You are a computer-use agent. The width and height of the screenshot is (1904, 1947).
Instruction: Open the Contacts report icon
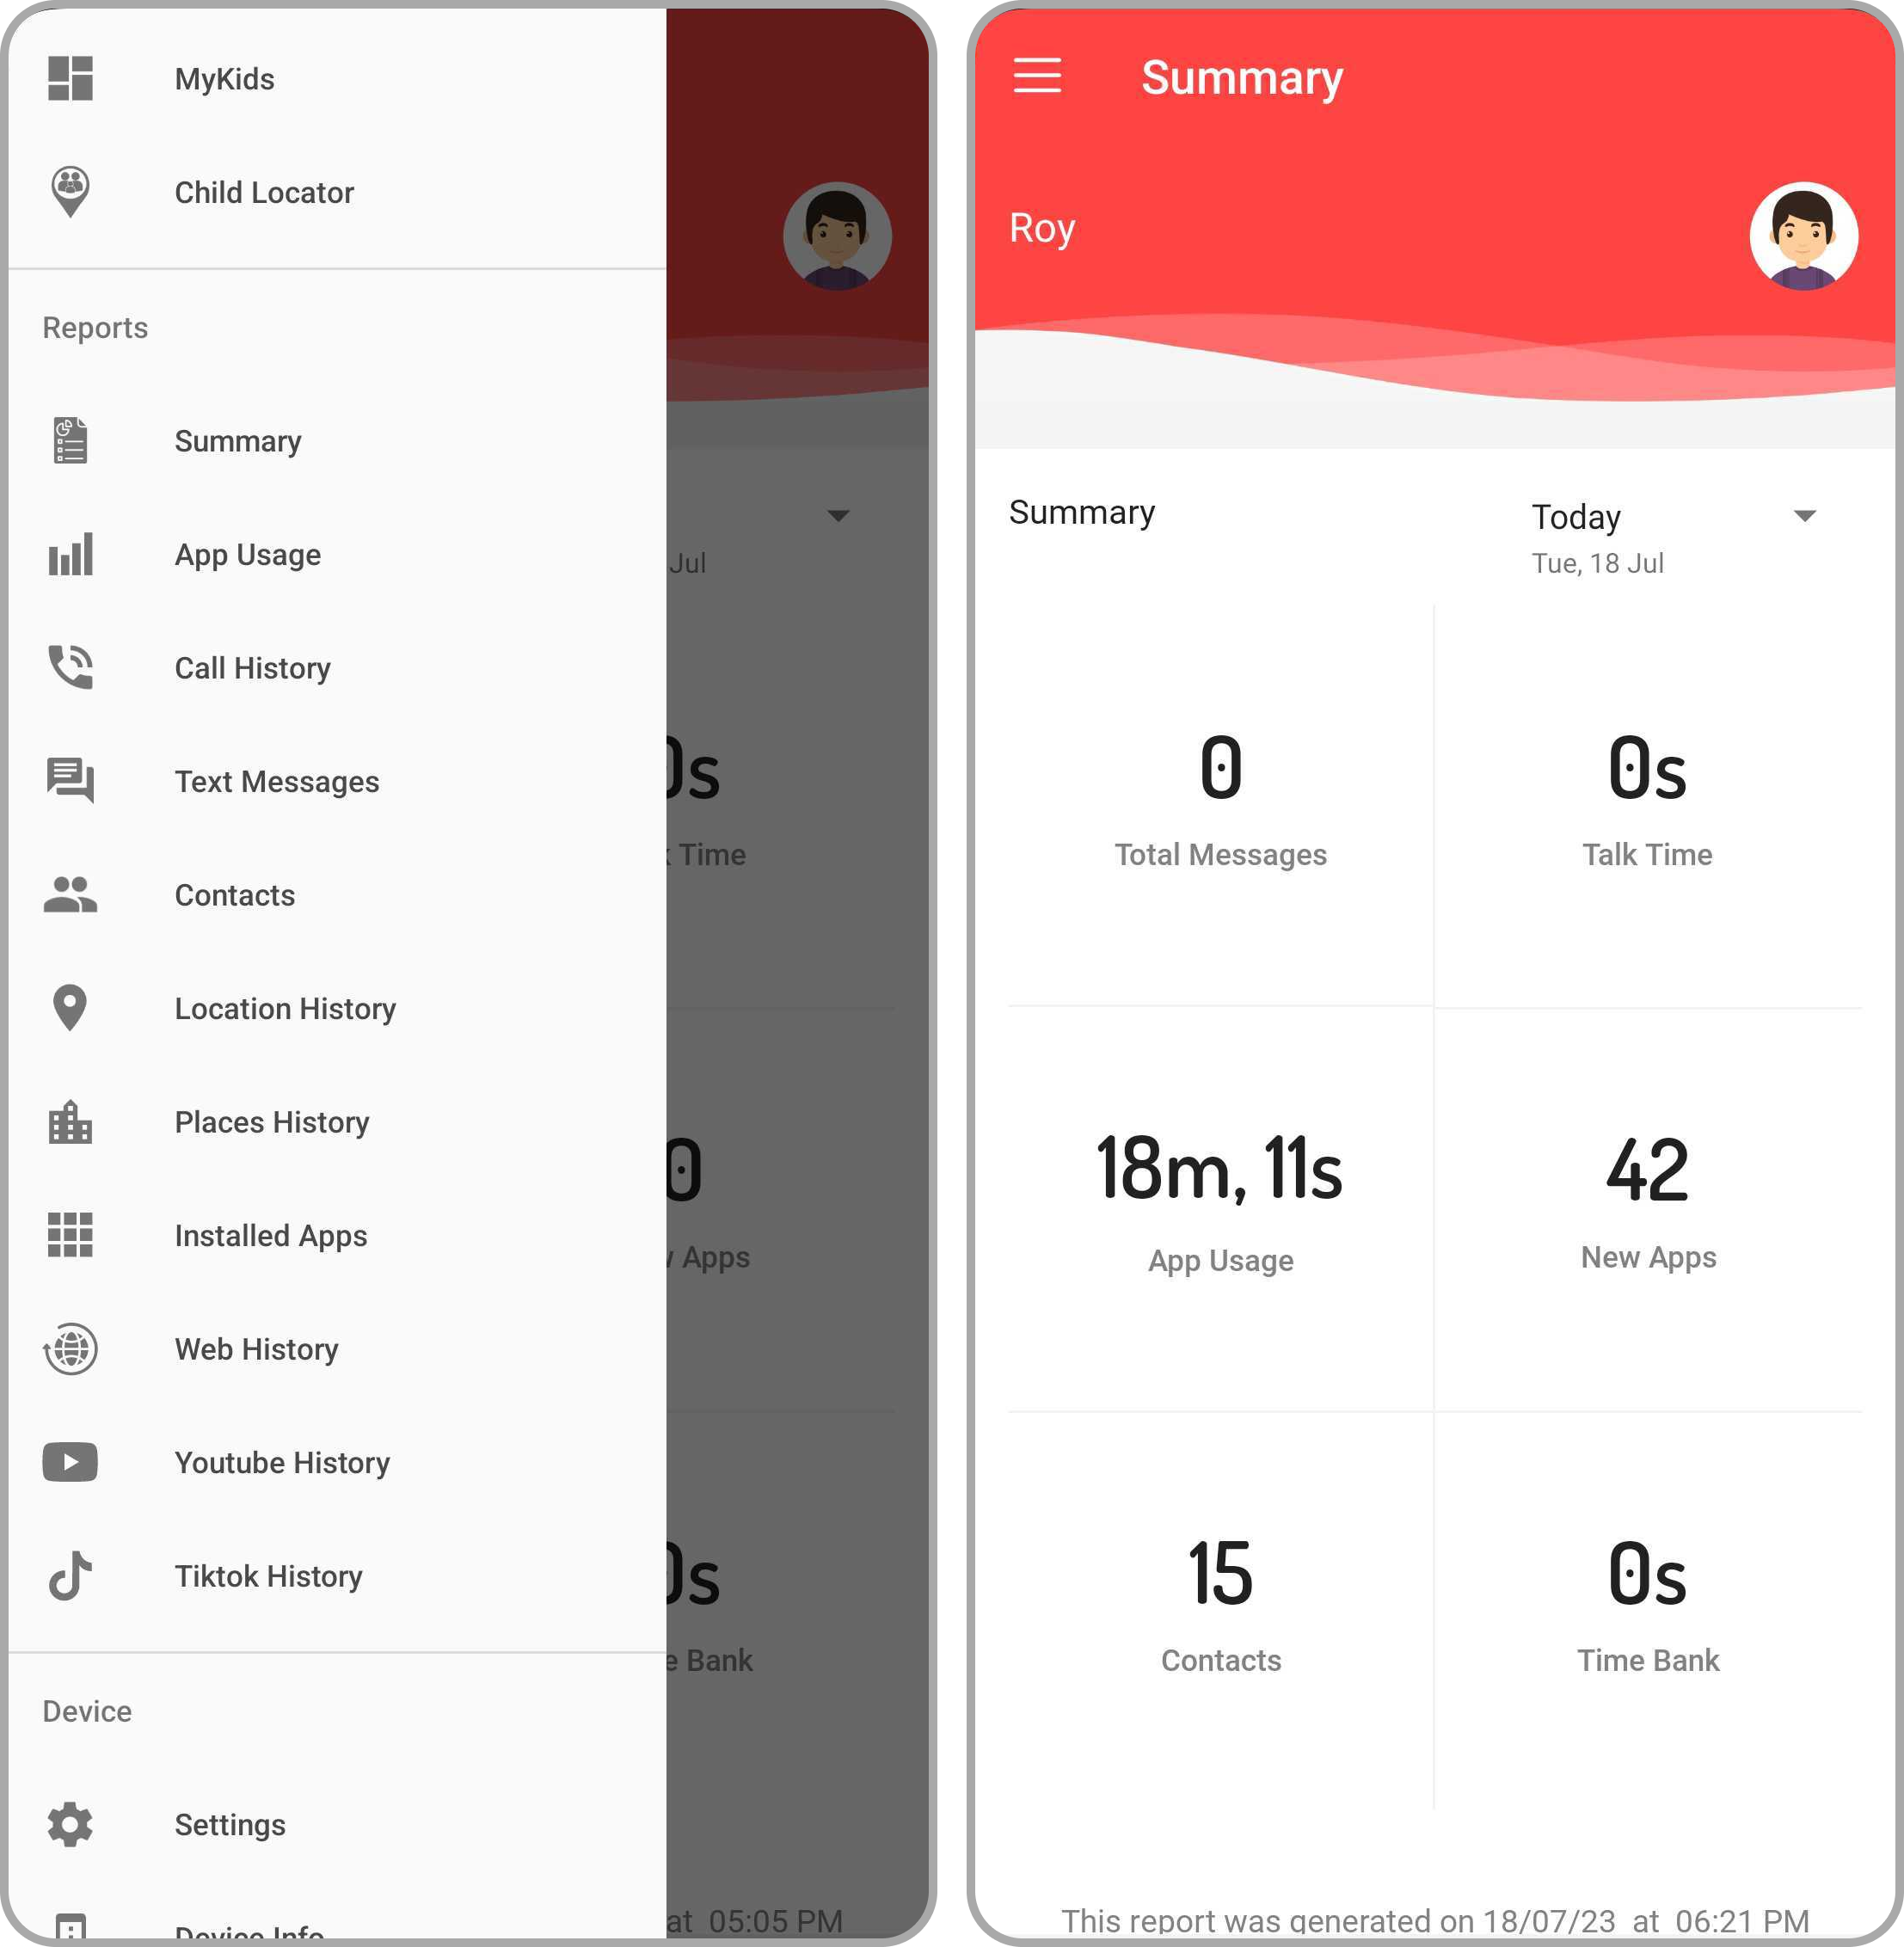(70, 894)
